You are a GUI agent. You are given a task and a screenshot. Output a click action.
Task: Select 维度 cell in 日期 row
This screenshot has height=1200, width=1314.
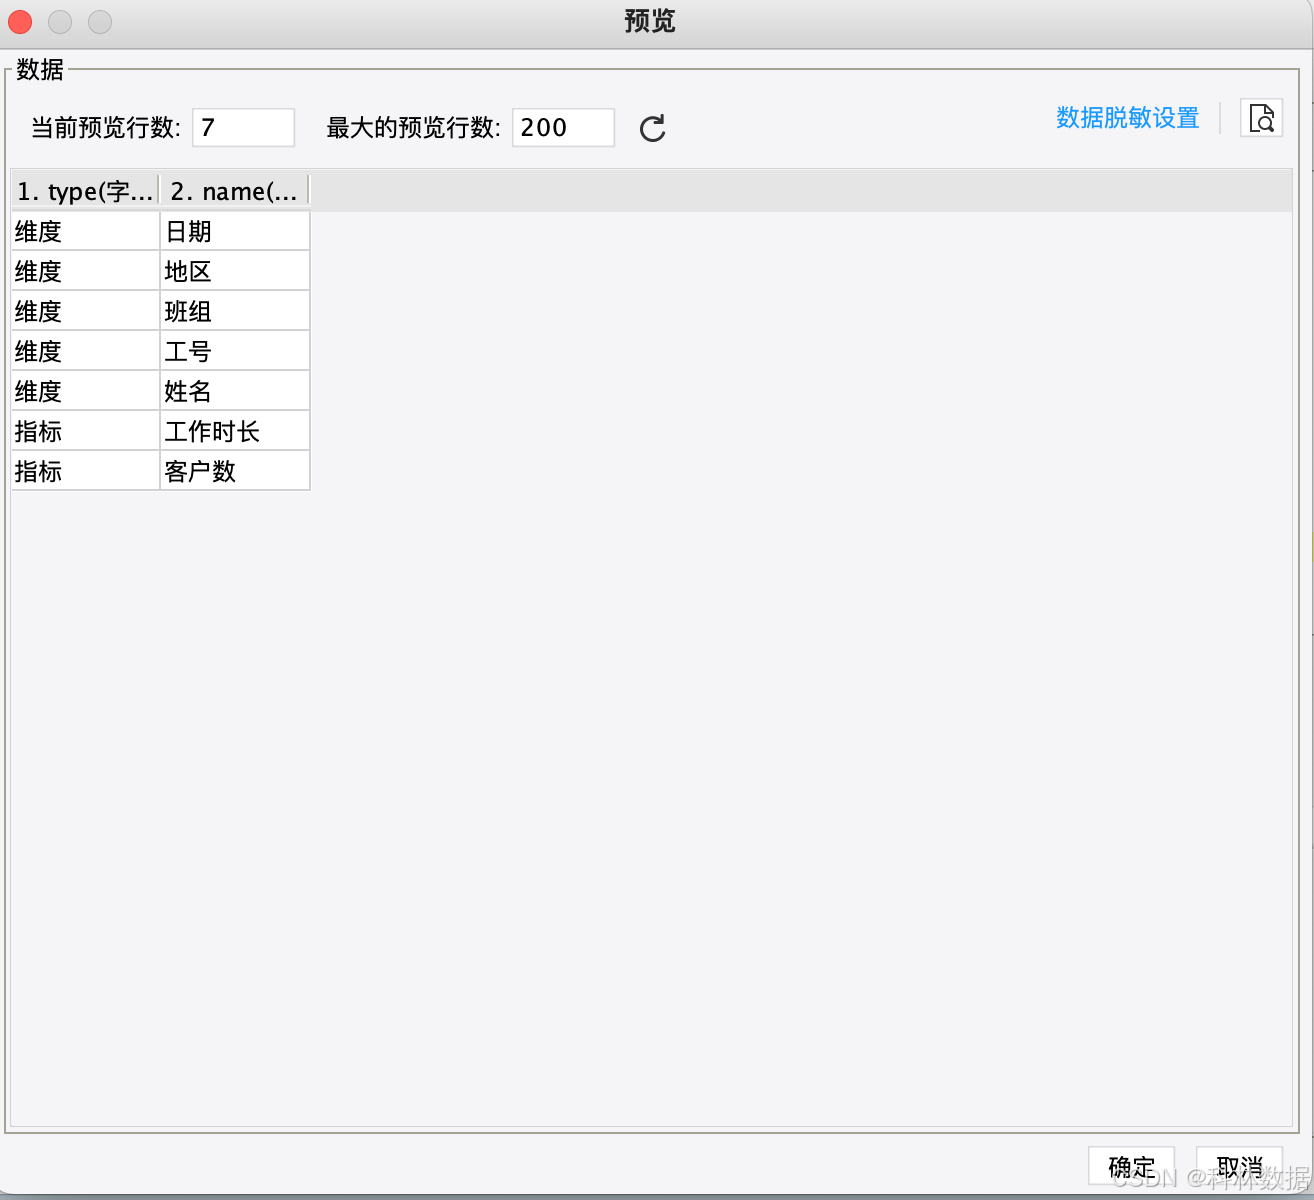86,231
